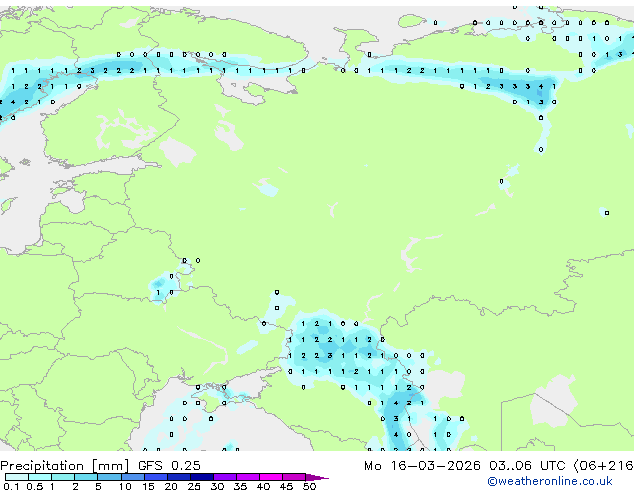Screen dimensions: 634x490
Task: Click the "10" legend scale label
Action: [125, 486]
